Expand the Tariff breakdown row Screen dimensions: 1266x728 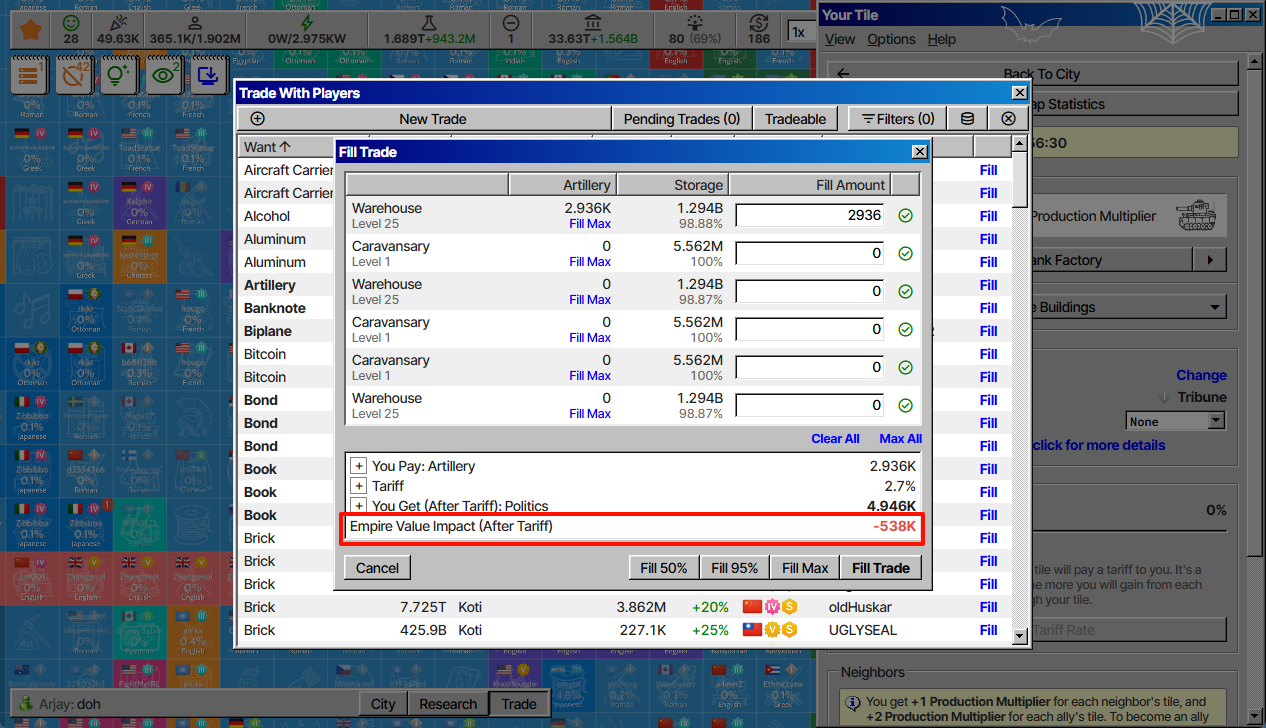pos(359,486)
